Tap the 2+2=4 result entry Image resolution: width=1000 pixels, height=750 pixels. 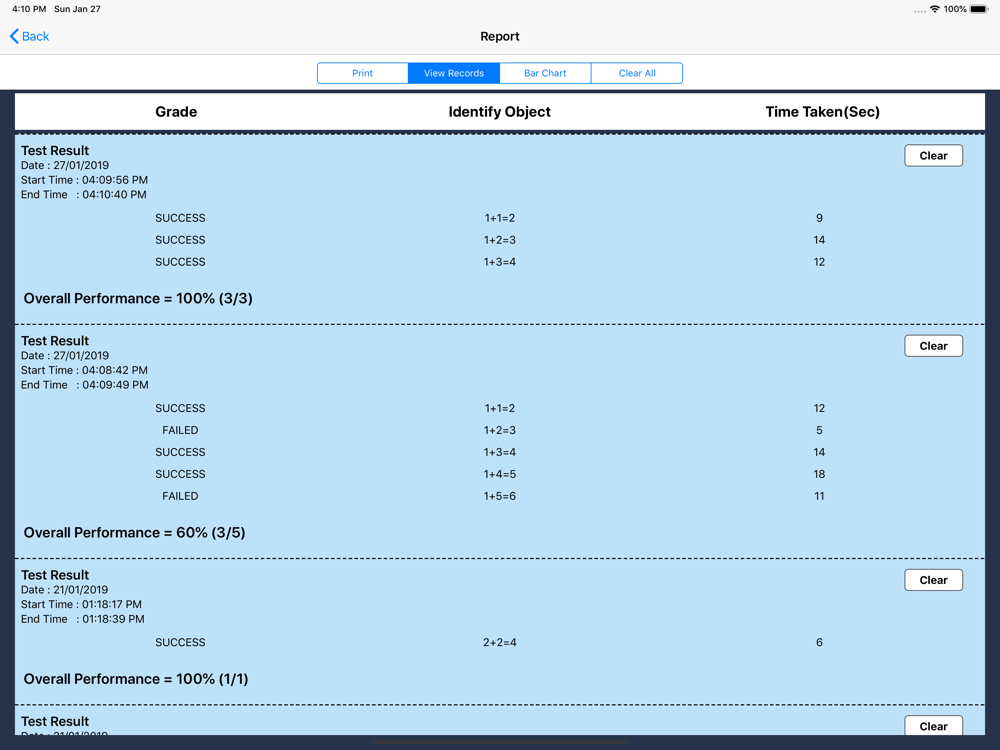click(499, 643)
